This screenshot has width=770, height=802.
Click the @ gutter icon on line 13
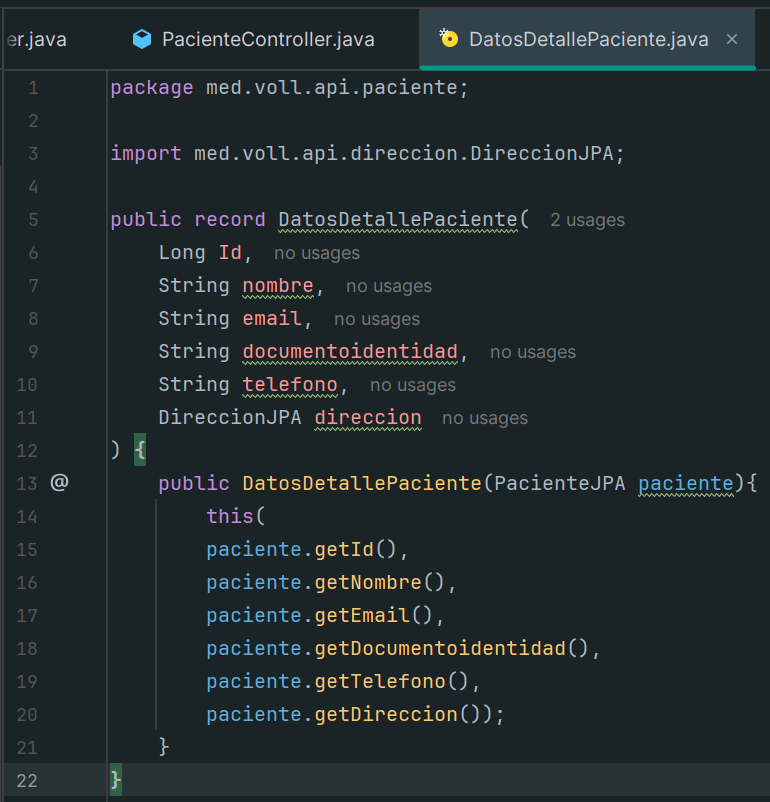pos(59,482)
